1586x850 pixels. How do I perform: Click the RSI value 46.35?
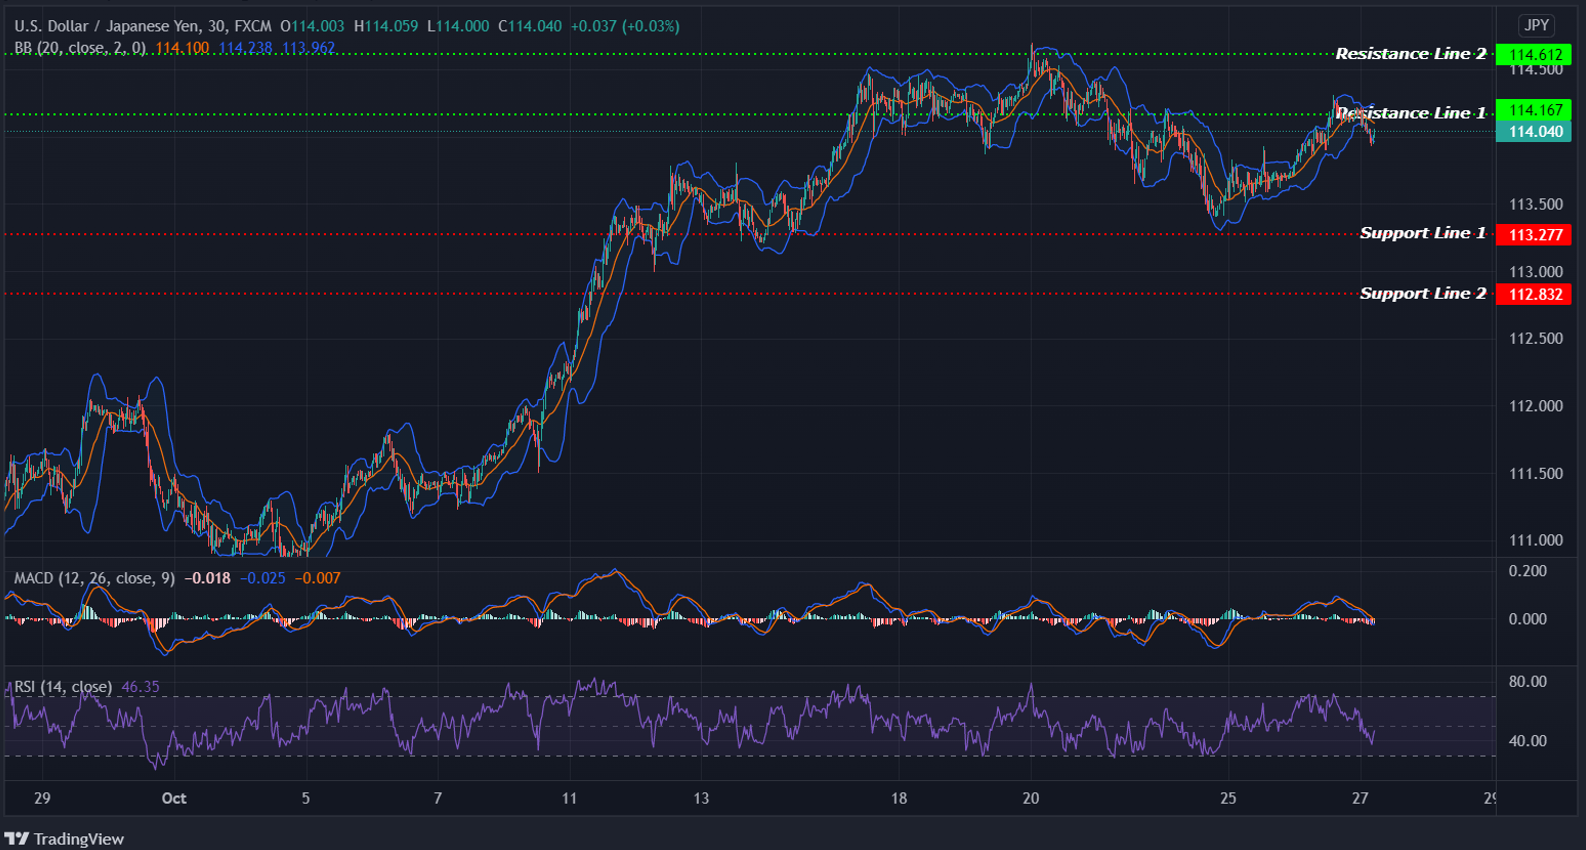tap(140, 687)
